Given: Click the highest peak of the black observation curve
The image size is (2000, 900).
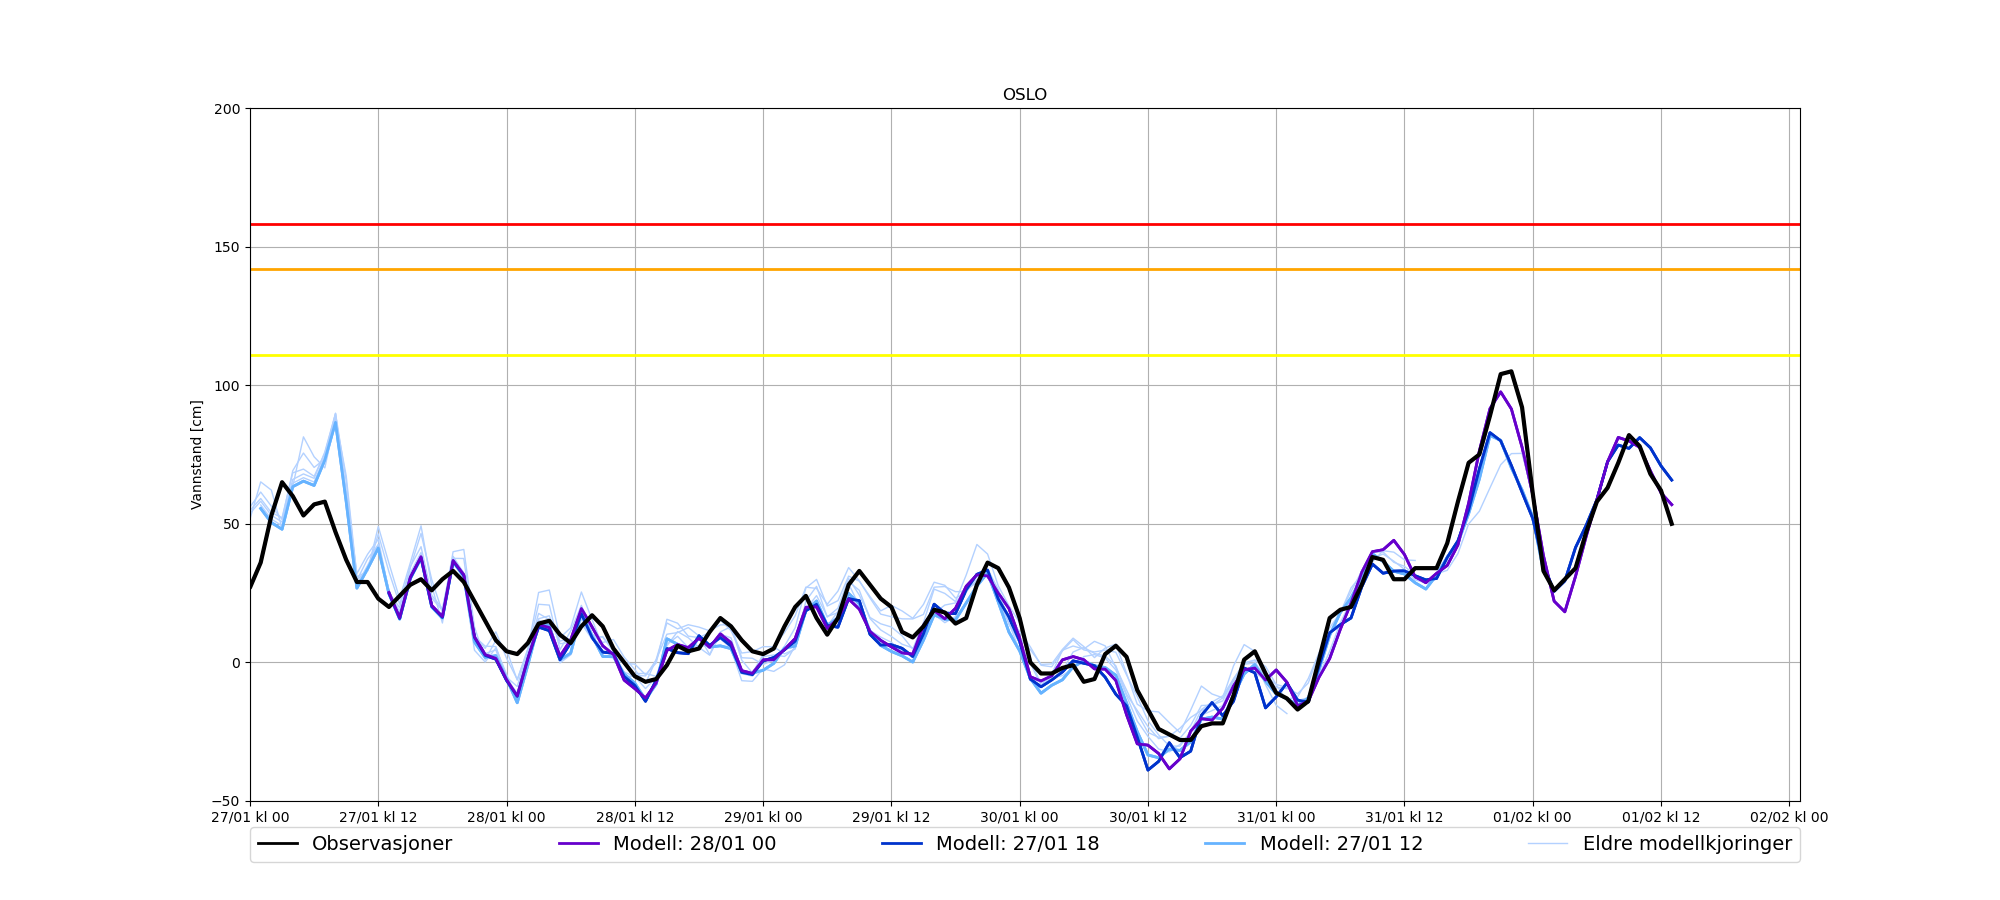Looking at the screenshot, I should 1510,371.
